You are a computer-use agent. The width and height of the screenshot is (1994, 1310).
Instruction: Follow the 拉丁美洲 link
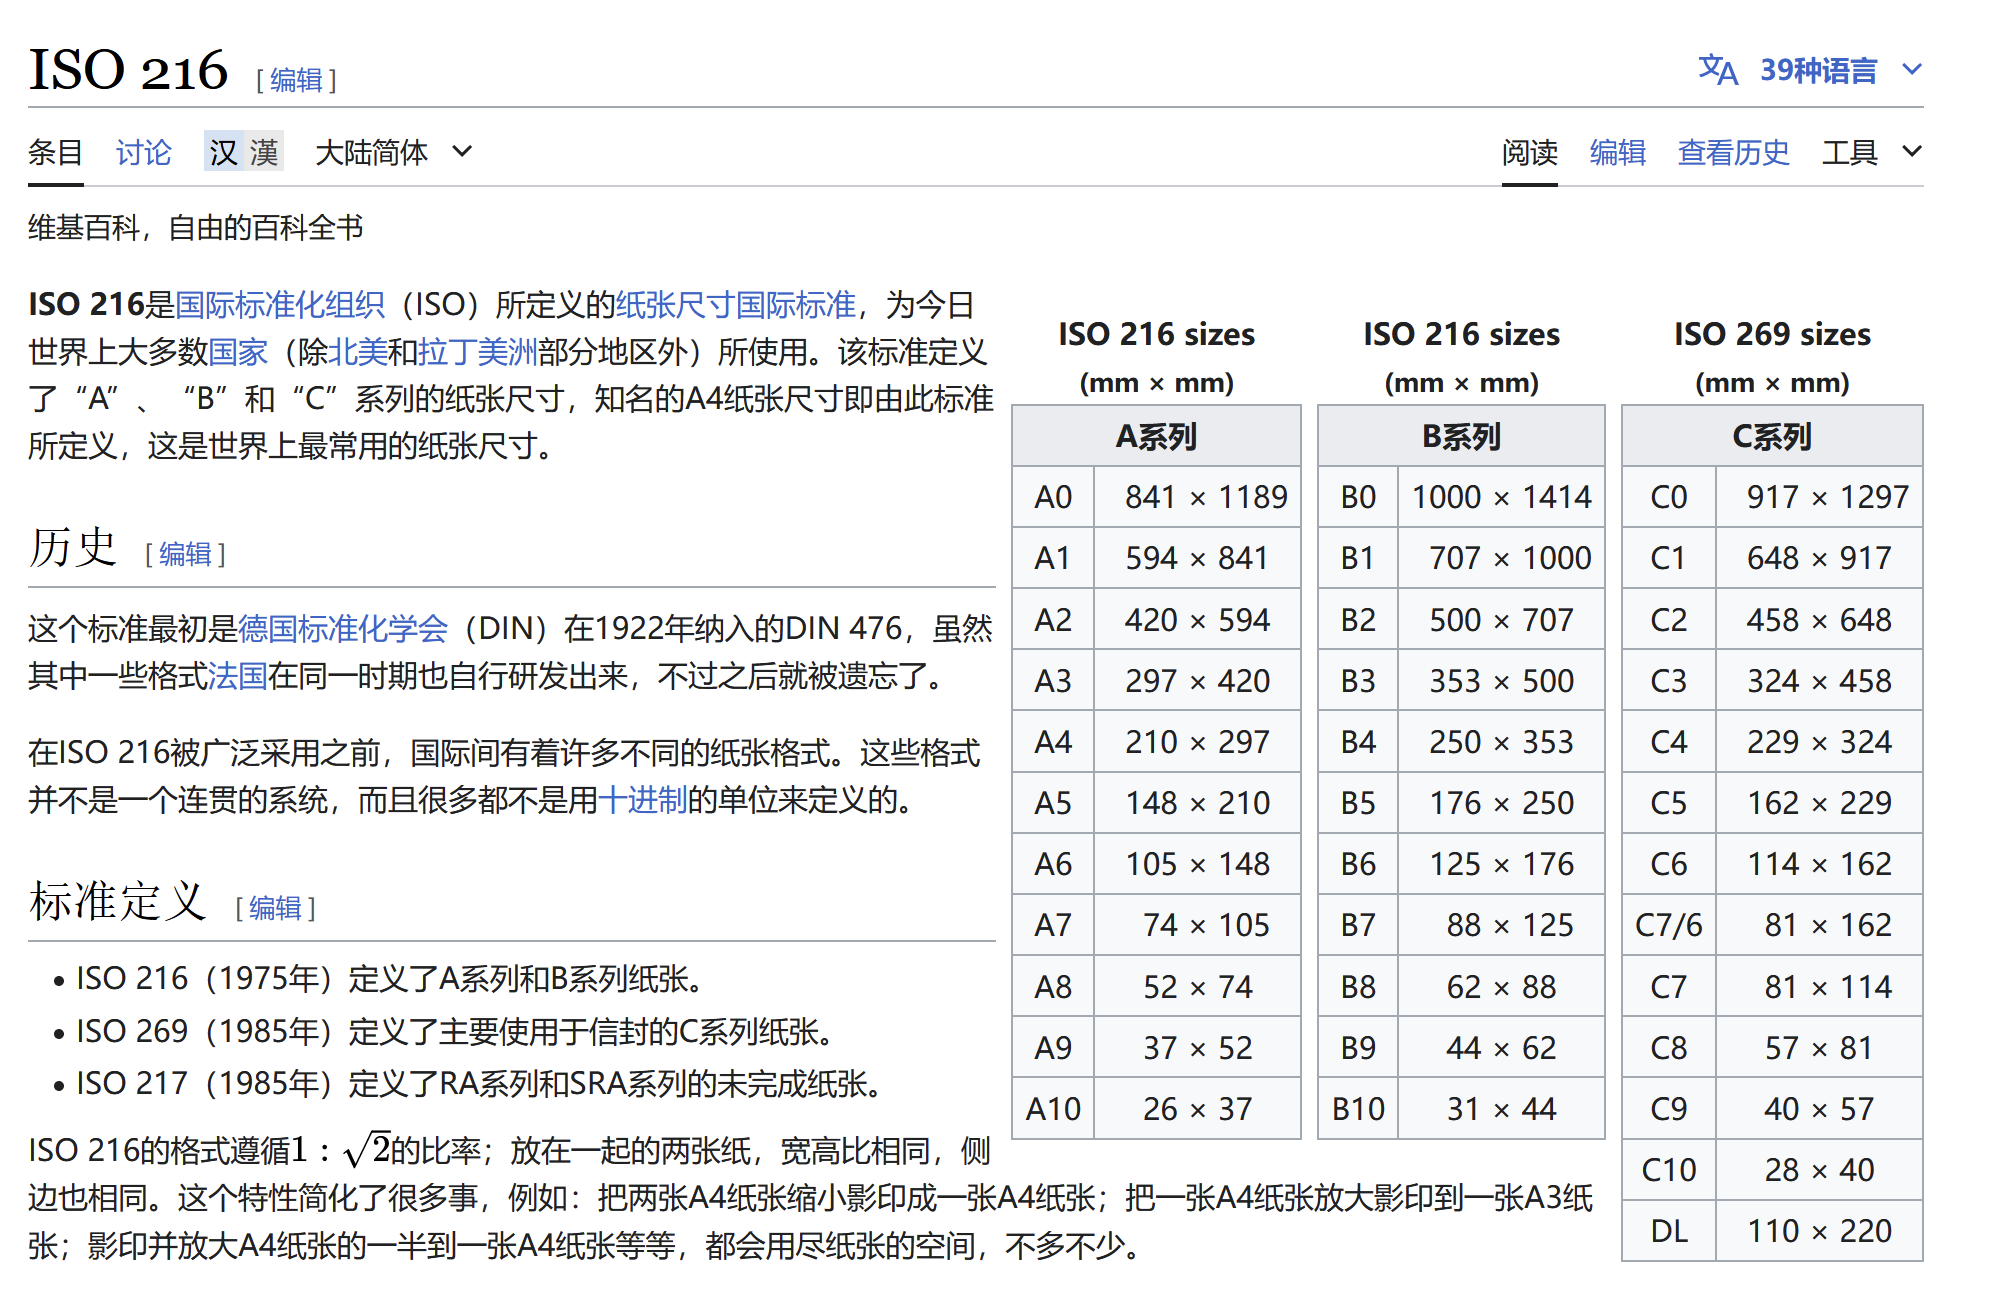point(478,351)
